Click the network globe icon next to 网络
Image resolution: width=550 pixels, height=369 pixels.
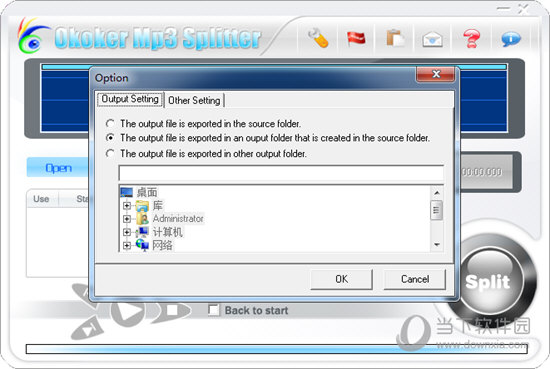(x=142, y=245)
